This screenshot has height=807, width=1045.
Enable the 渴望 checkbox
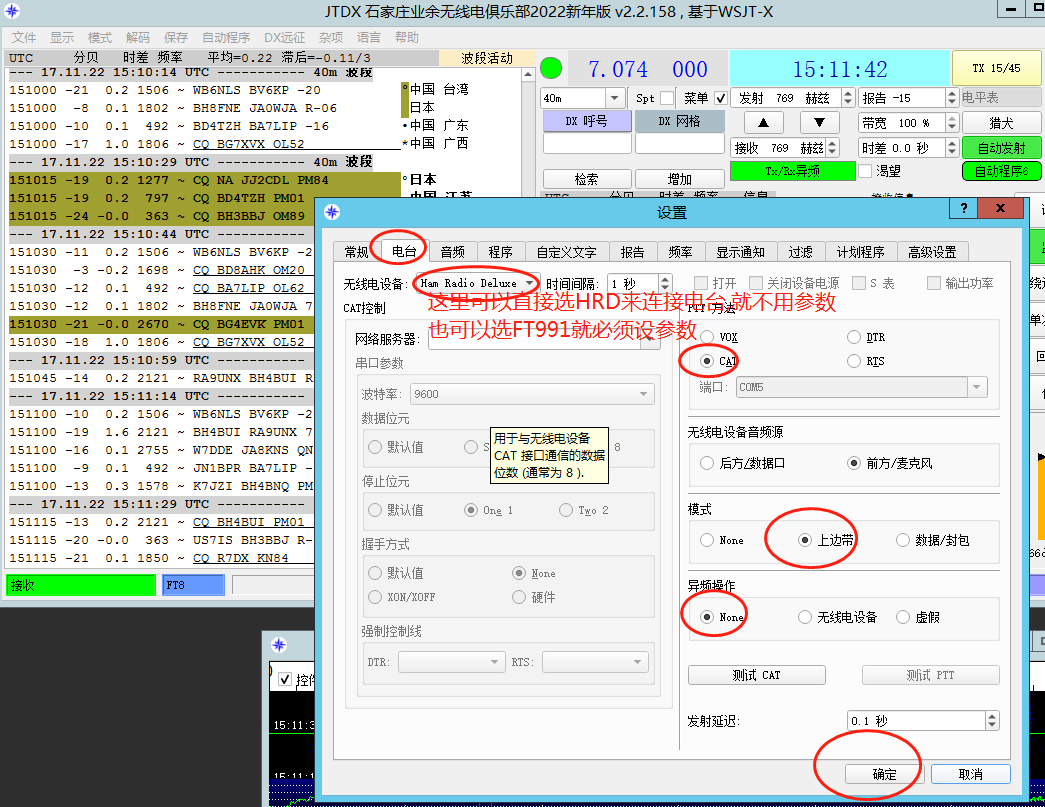[x=865, y=171]
